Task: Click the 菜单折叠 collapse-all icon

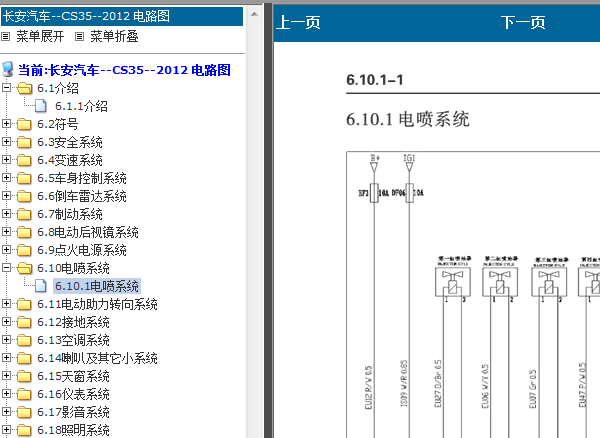Action: point(79,37)
